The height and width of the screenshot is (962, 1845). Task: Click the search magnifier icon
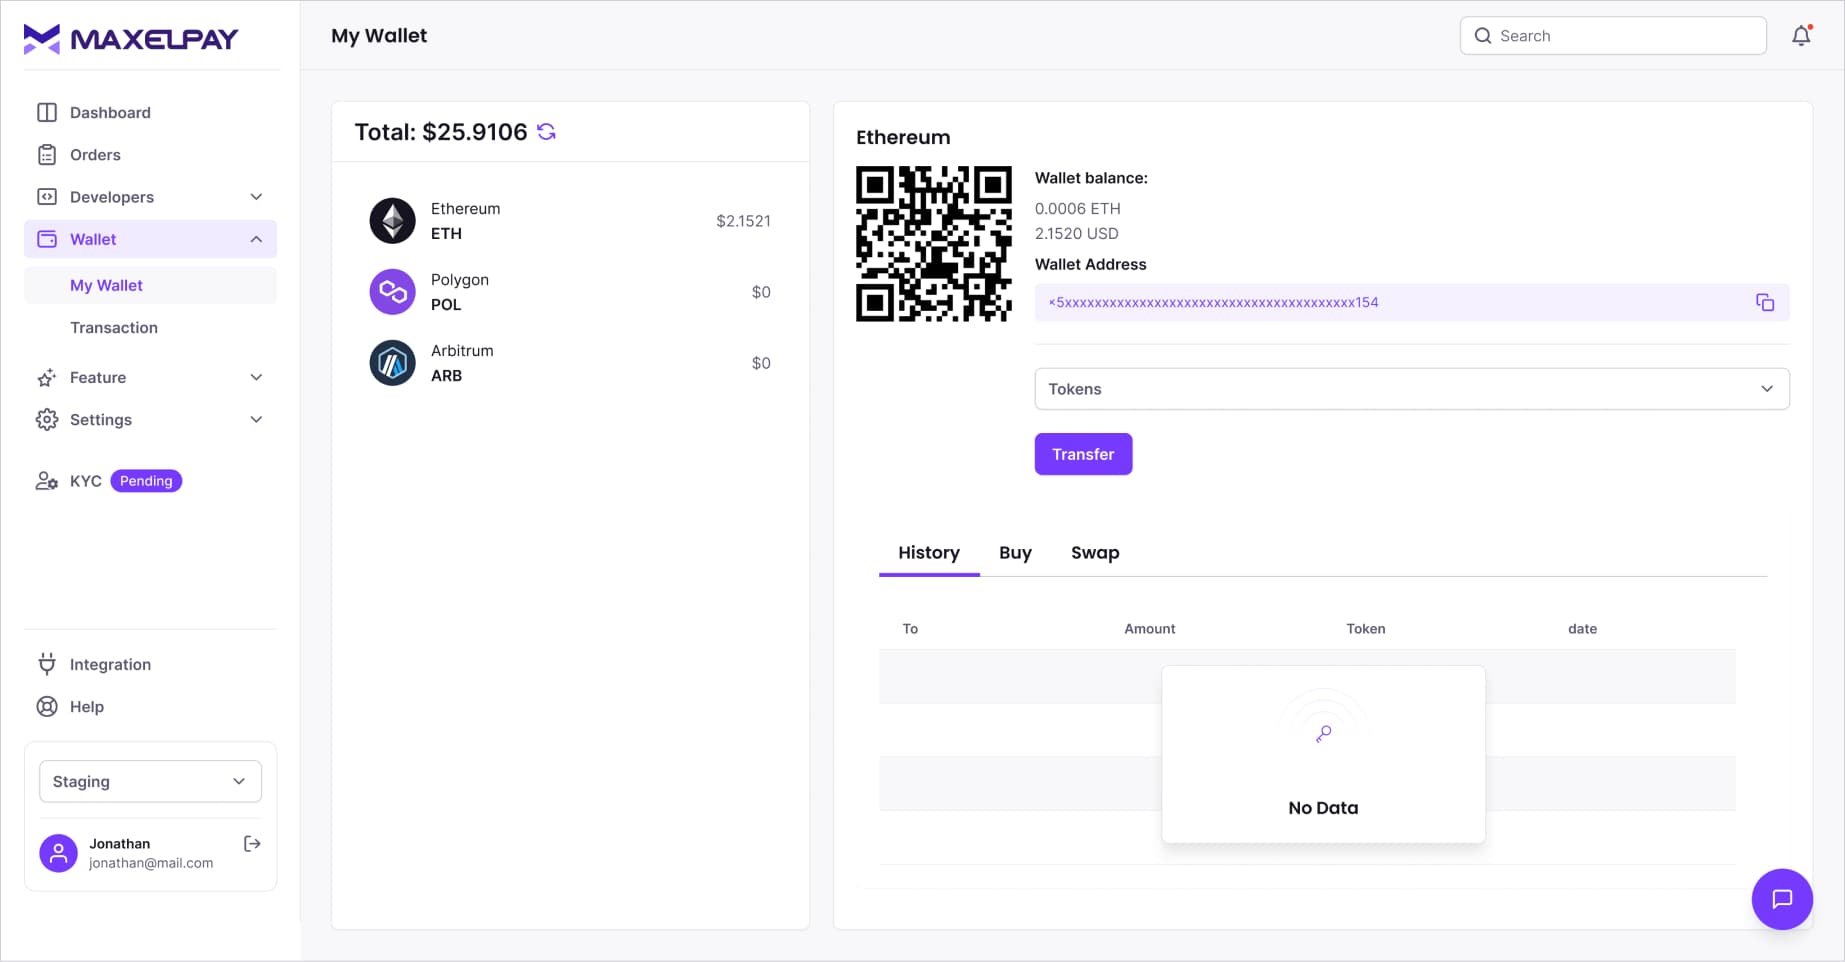tap(1483, 36)
